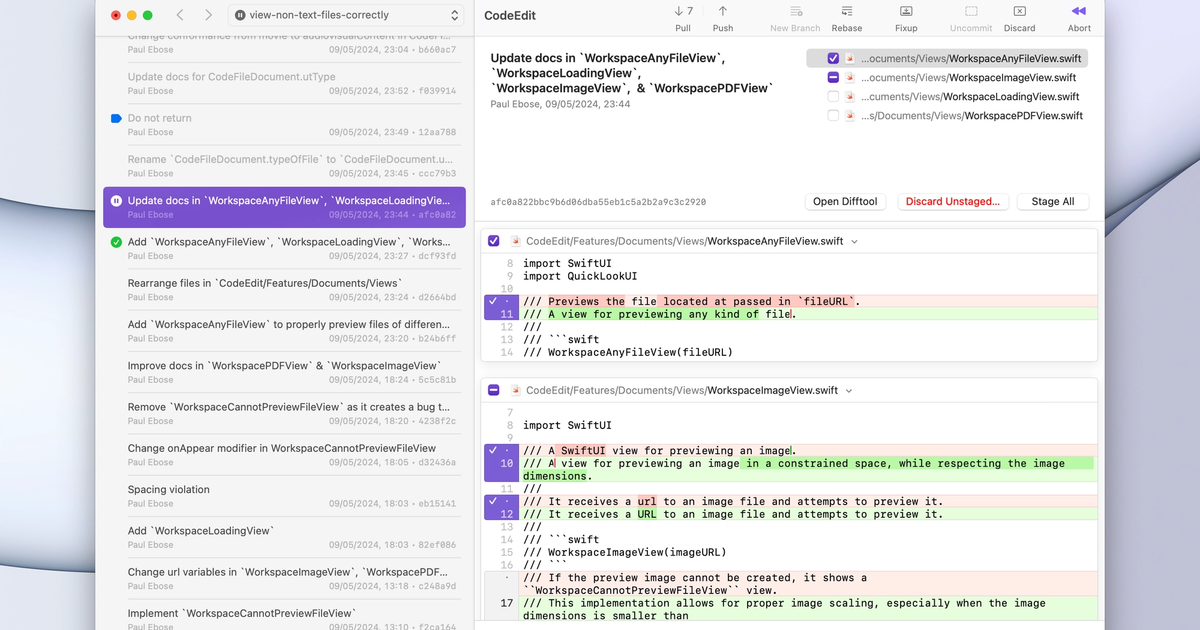
Task: Click the Push arrow icon
Action: point(722,12)
